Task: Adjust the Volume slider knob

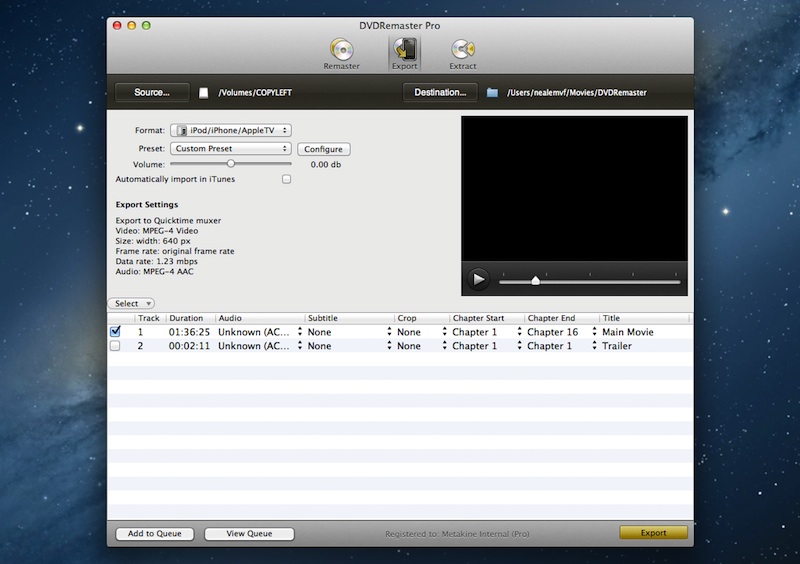Action: point(231,163)
